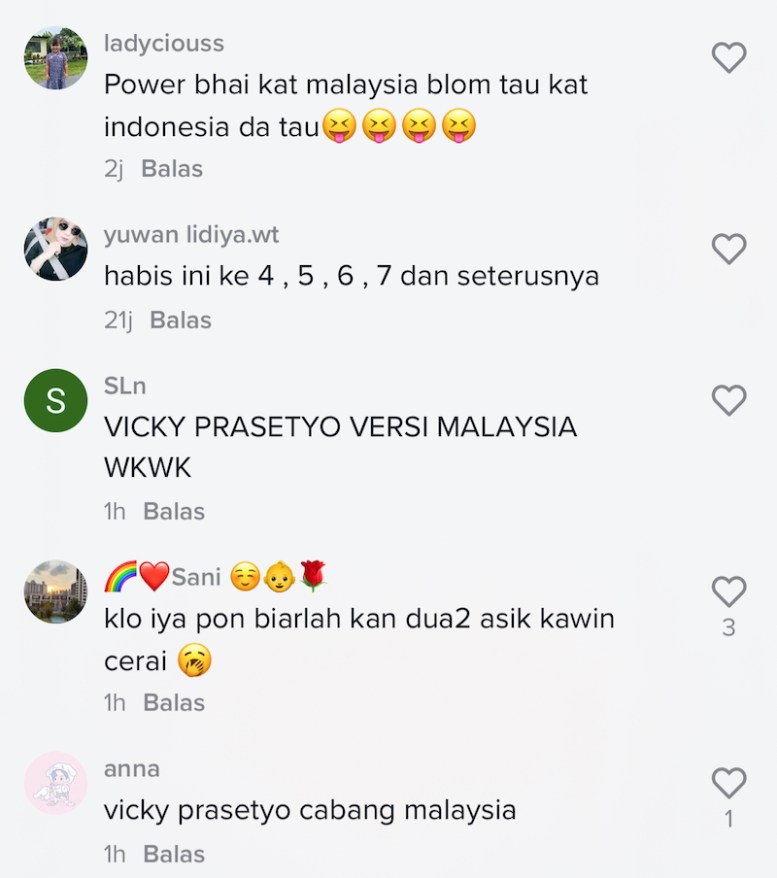Viewport: 777px width, 878px height.
Task: Tap the heart on anna's comment
Action: click(x=729, y=782)
